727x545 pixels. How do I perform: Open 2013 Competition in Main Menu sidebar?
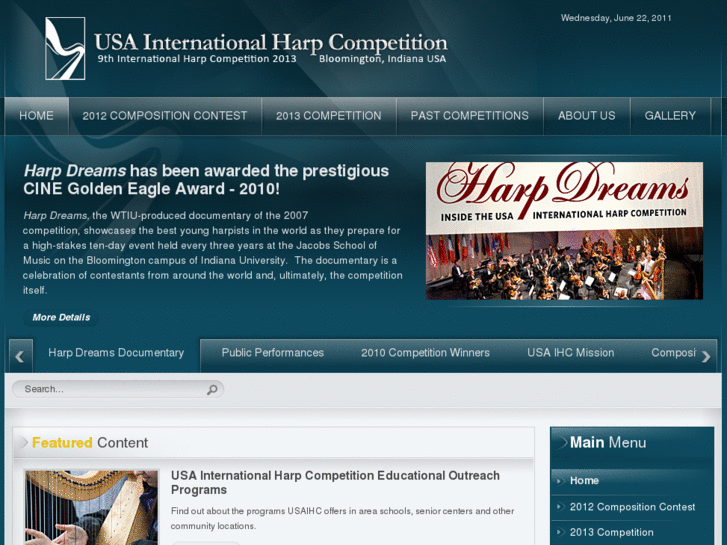point(612,532)
